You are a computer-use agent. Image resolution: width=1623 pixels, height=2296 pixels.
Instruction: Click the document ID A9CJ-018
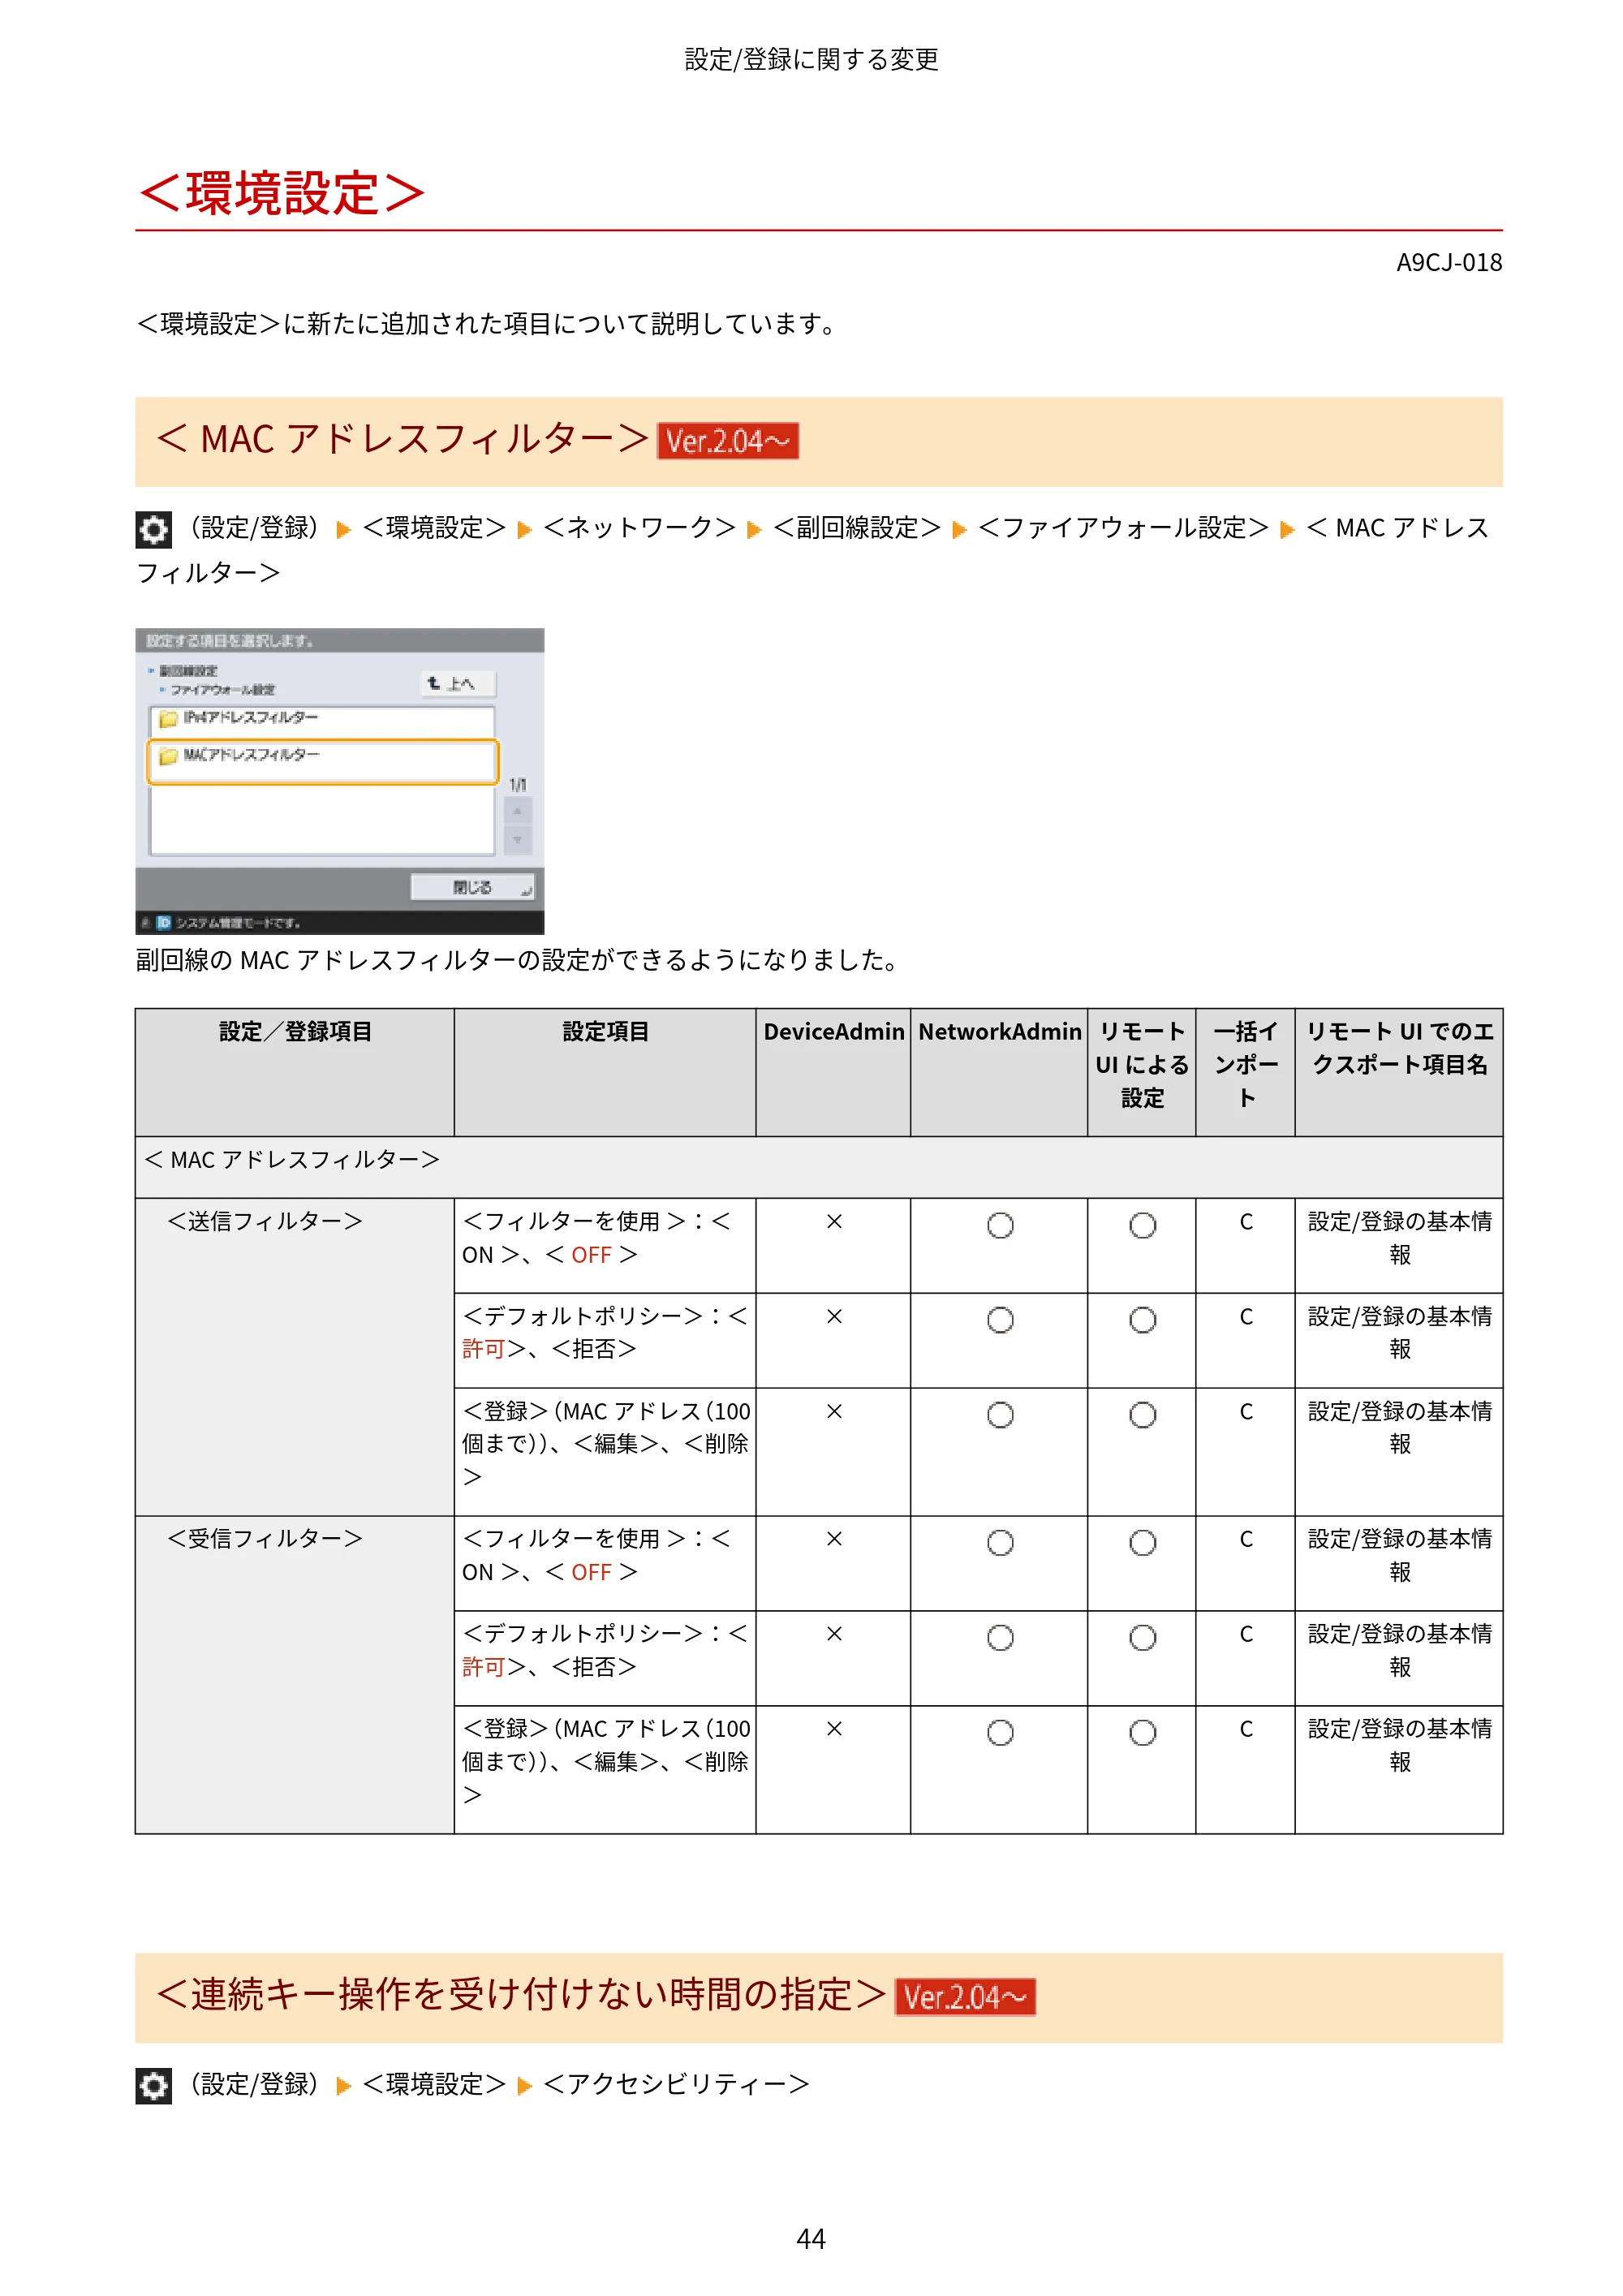coord(1449,263)
